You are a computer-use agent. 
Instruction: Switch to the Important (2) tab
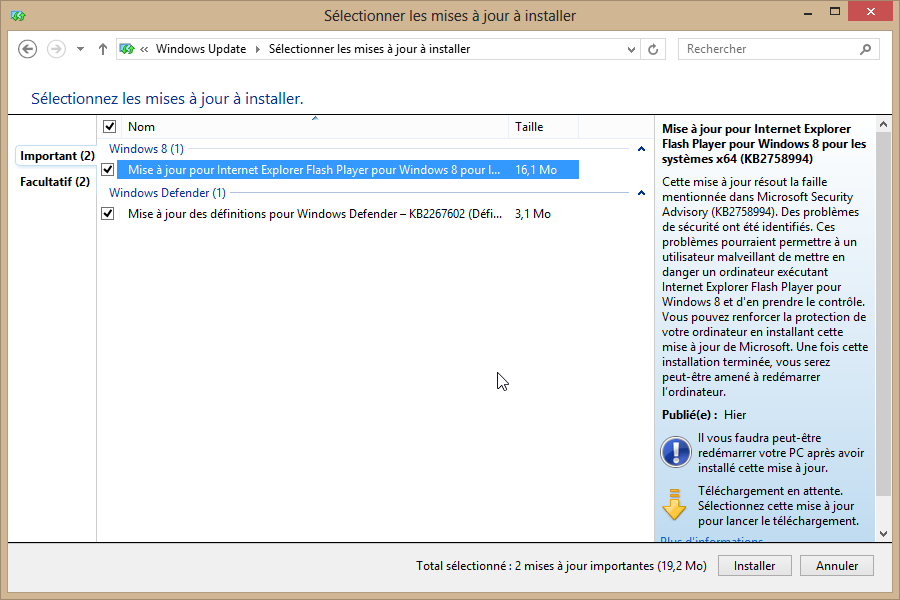[56, 156]
